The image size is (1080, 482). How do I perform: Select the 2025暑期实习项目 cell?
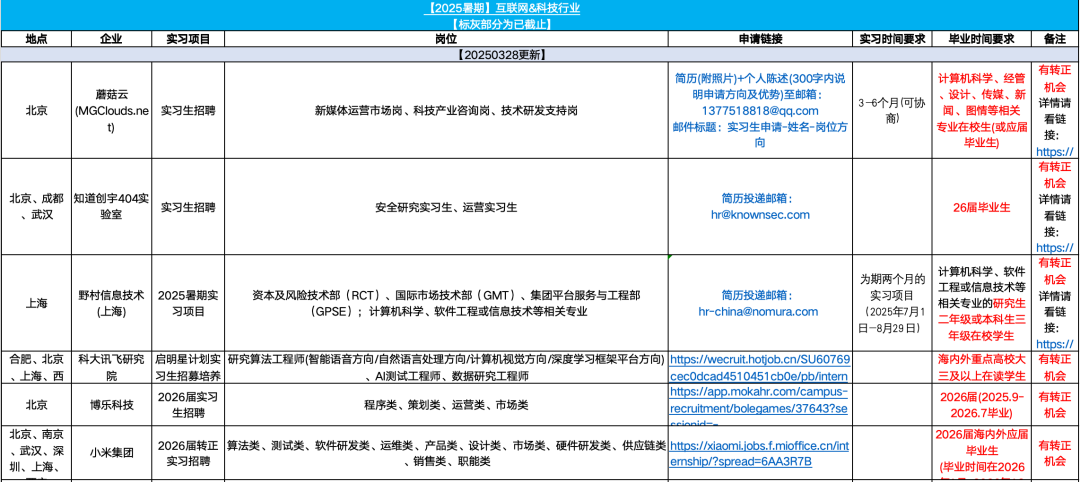pos(188,303)
